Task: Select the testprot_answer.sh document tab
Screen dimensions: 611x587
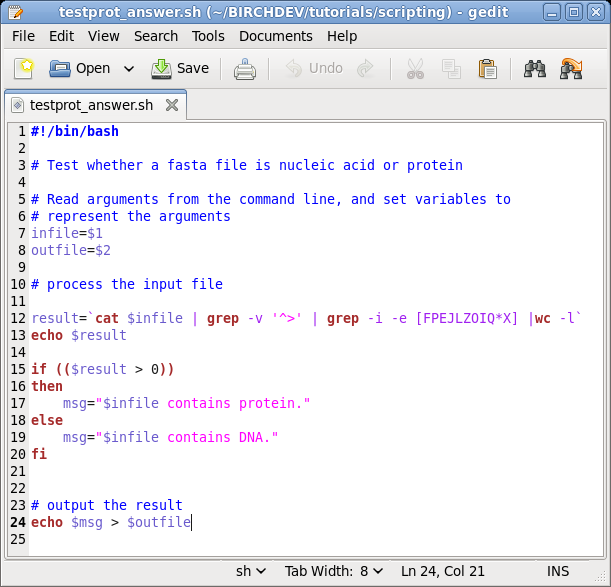Action: 90,104
